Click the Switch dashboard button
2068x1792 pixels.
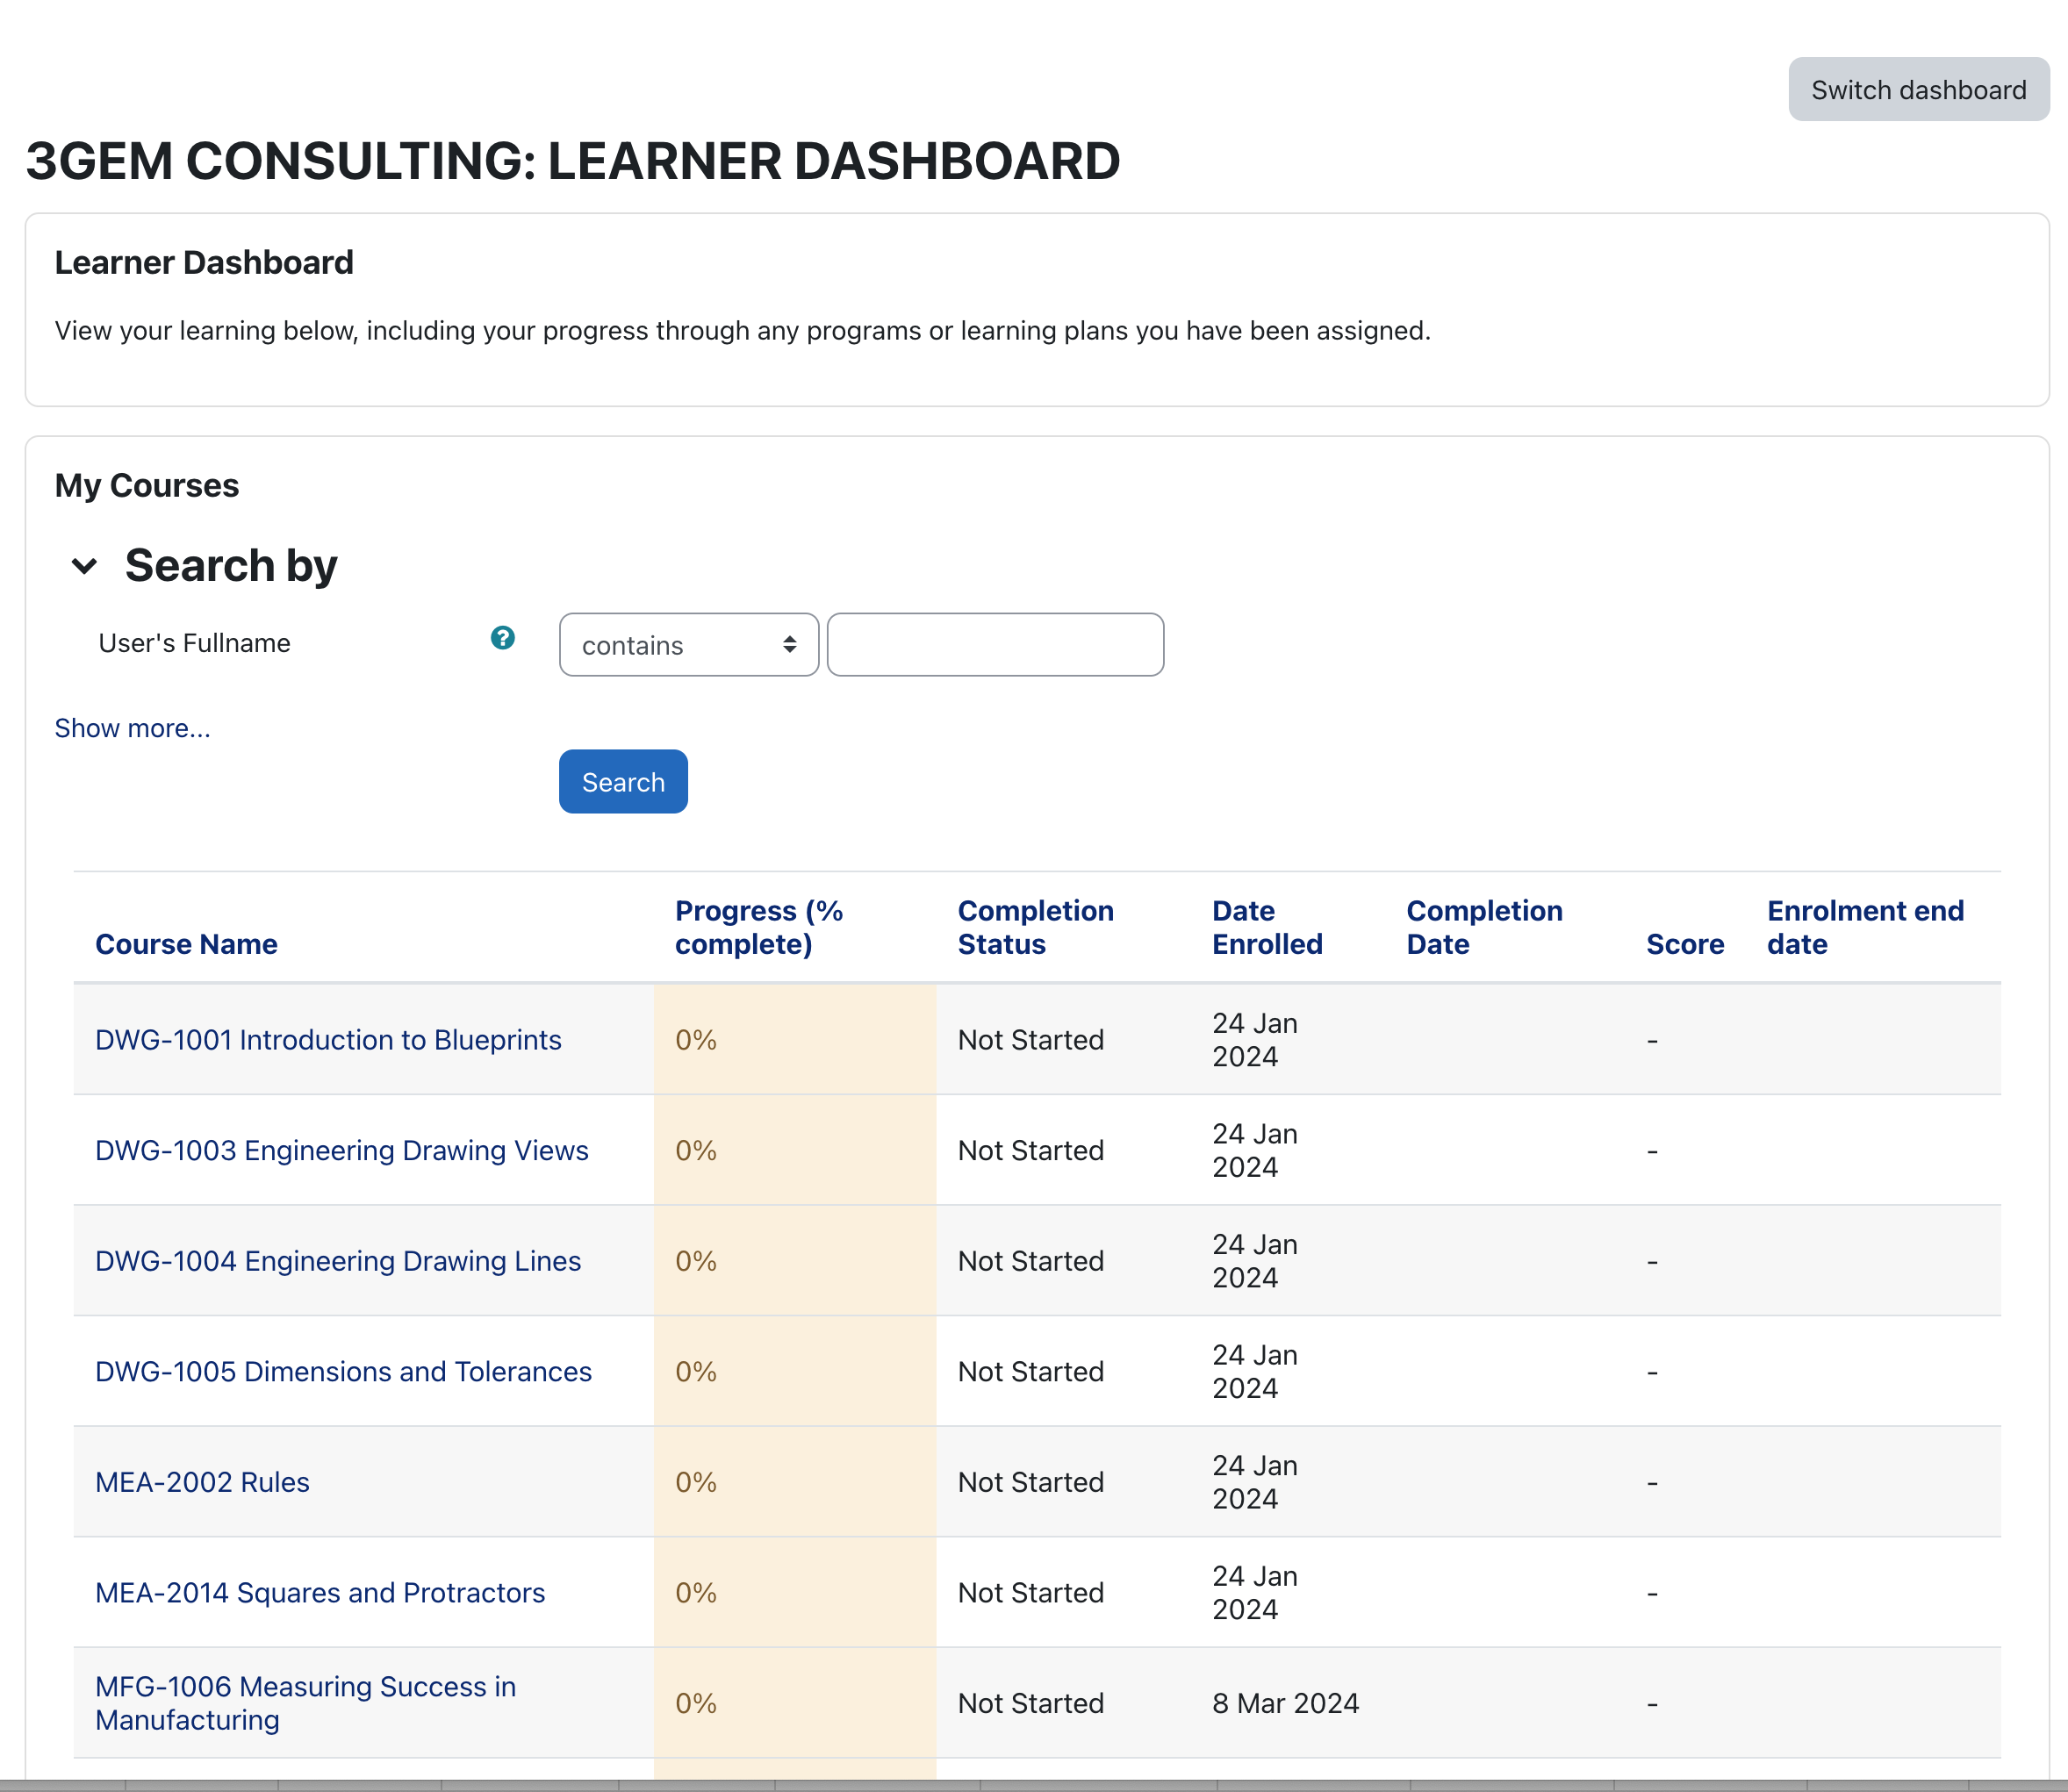coord(1917,90)
